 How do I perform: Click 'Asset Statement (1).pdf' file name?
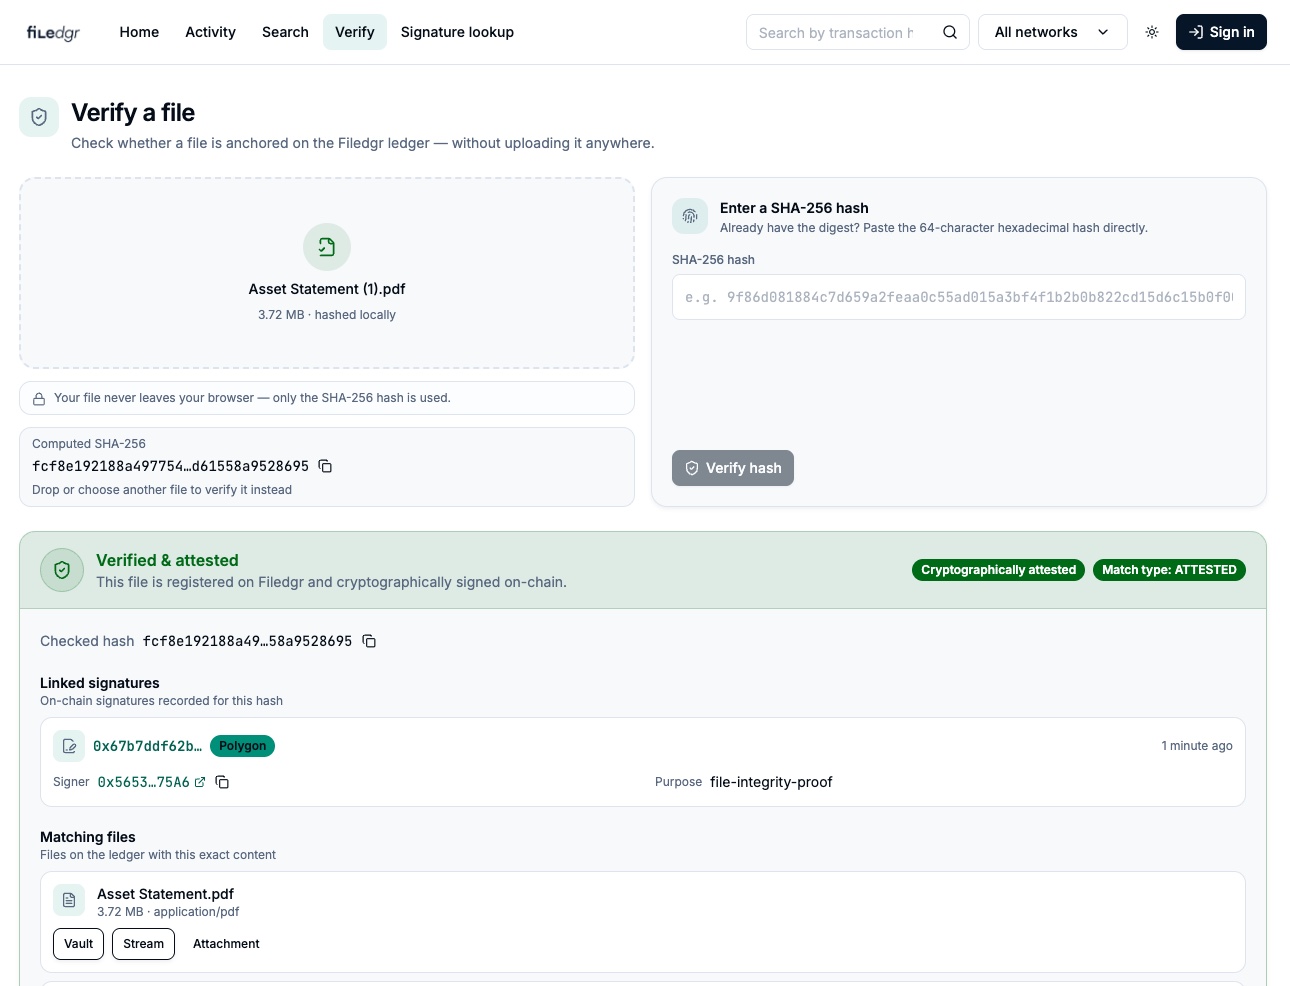pos(327,289)
